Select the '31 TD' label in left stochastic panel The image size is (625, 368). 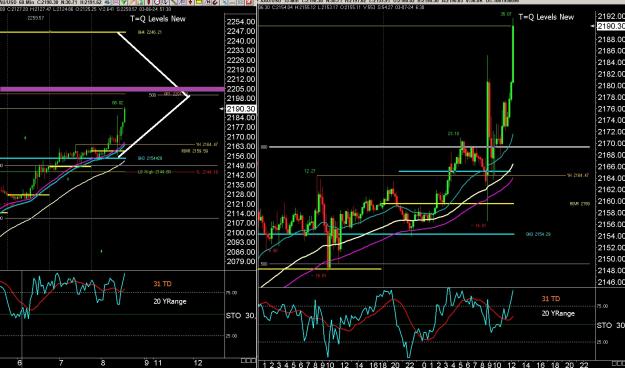162,284
